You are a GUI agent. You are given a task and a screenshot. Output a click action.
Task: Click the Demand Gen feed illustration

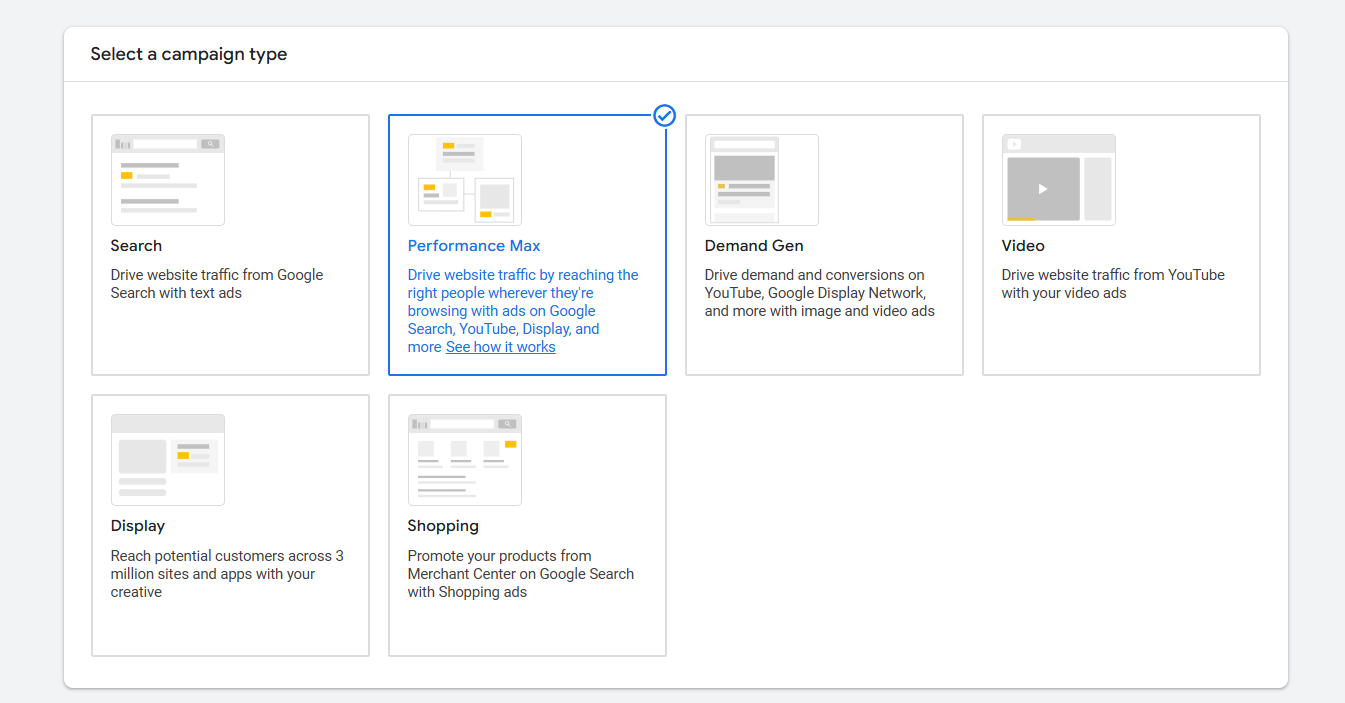(x=761, y=180)
